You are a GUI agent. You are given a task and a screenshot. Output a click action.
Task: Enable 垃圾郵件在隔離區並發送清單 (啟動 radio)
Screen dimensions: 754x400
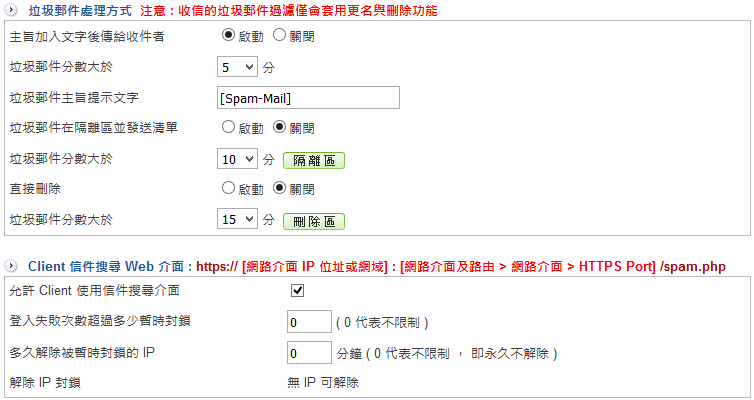(228, 127)
